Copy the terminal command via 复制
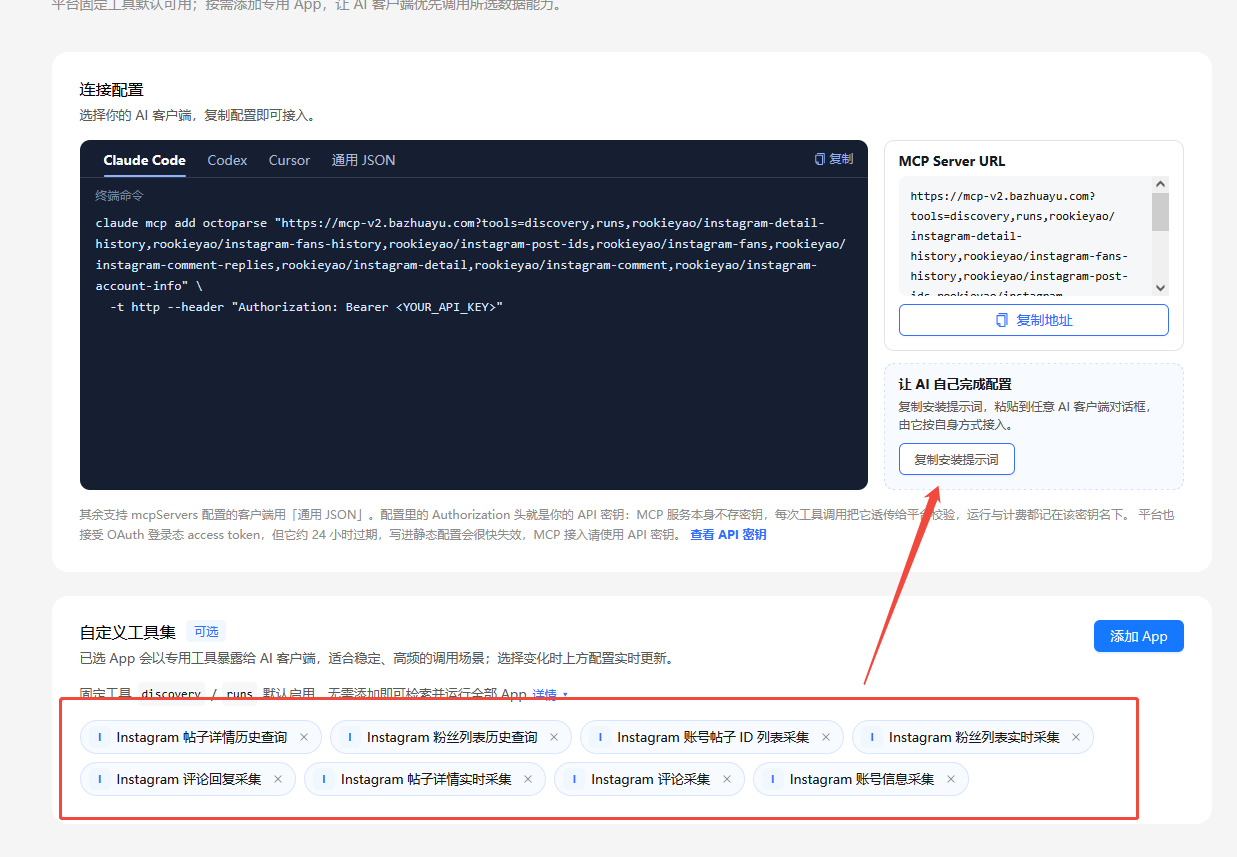Screen dimensions: 1237x857 coord(834,159)
